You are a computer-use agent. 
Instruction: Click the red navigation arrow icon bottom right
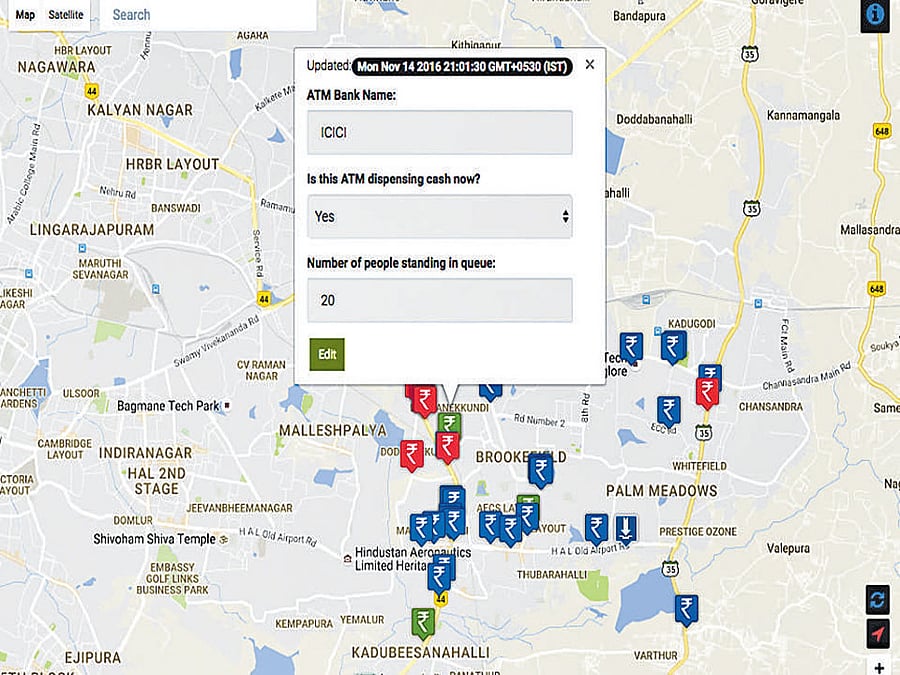(x=875, y=632)
